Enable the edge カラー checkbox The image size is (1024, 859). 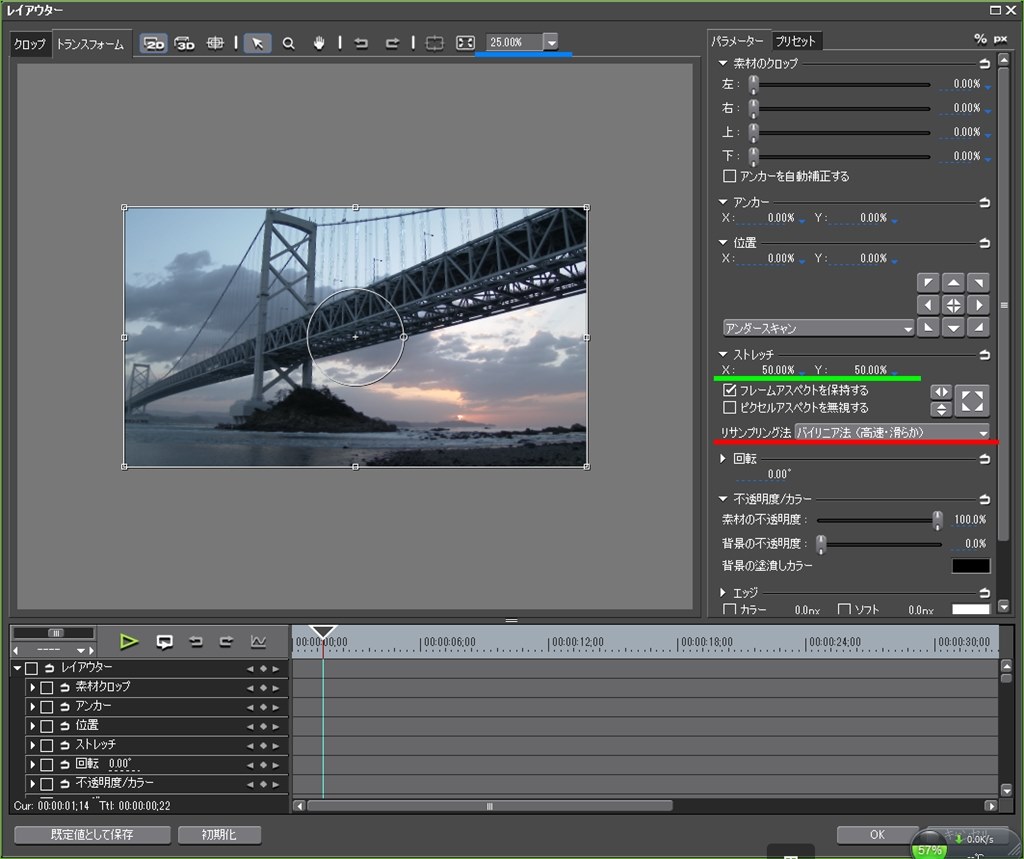pyautogui.click(x=729, y=609)
